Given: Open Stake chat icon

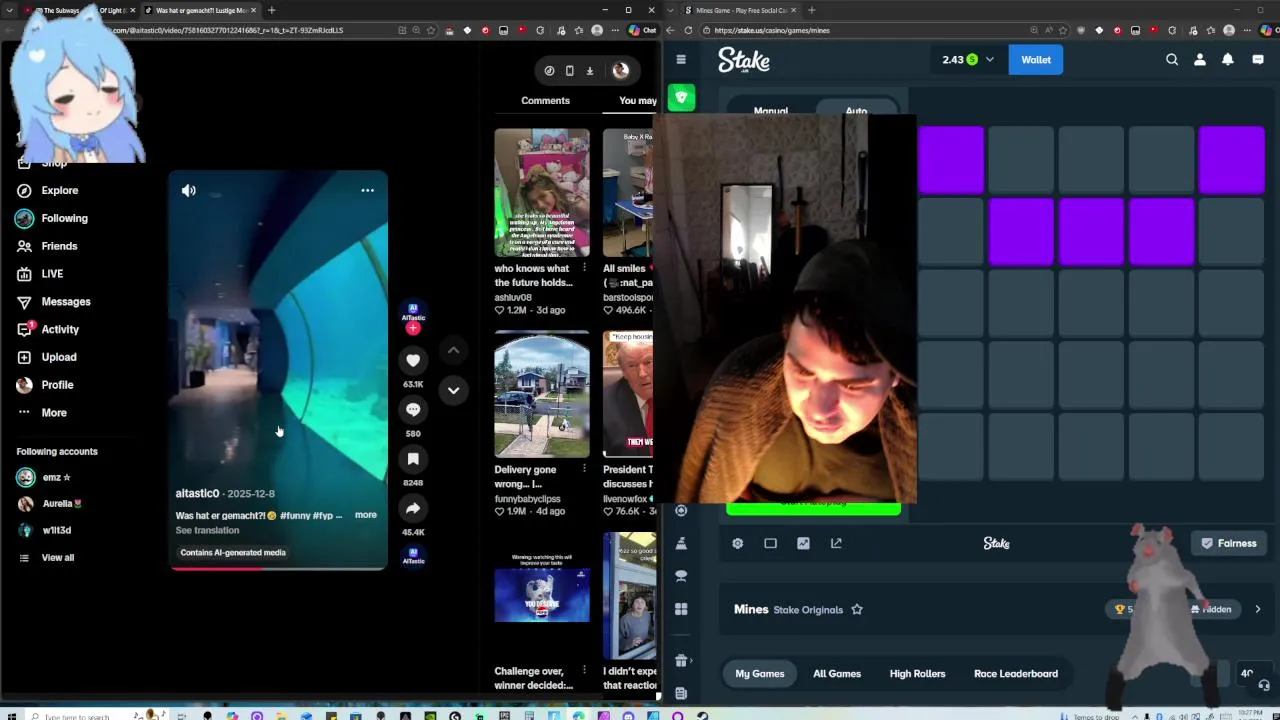Looking at the screenshot, I should (1258, 60).
